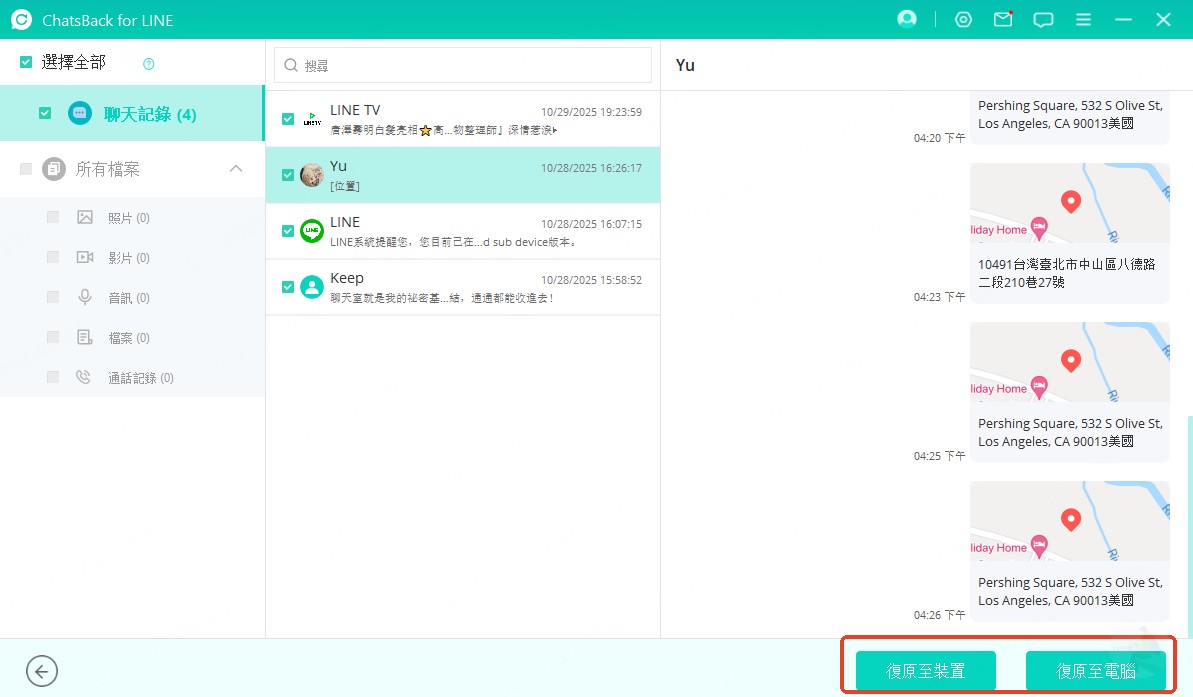
Task: Select the LINE TV conversation title
Action: (x=355, y=110)
